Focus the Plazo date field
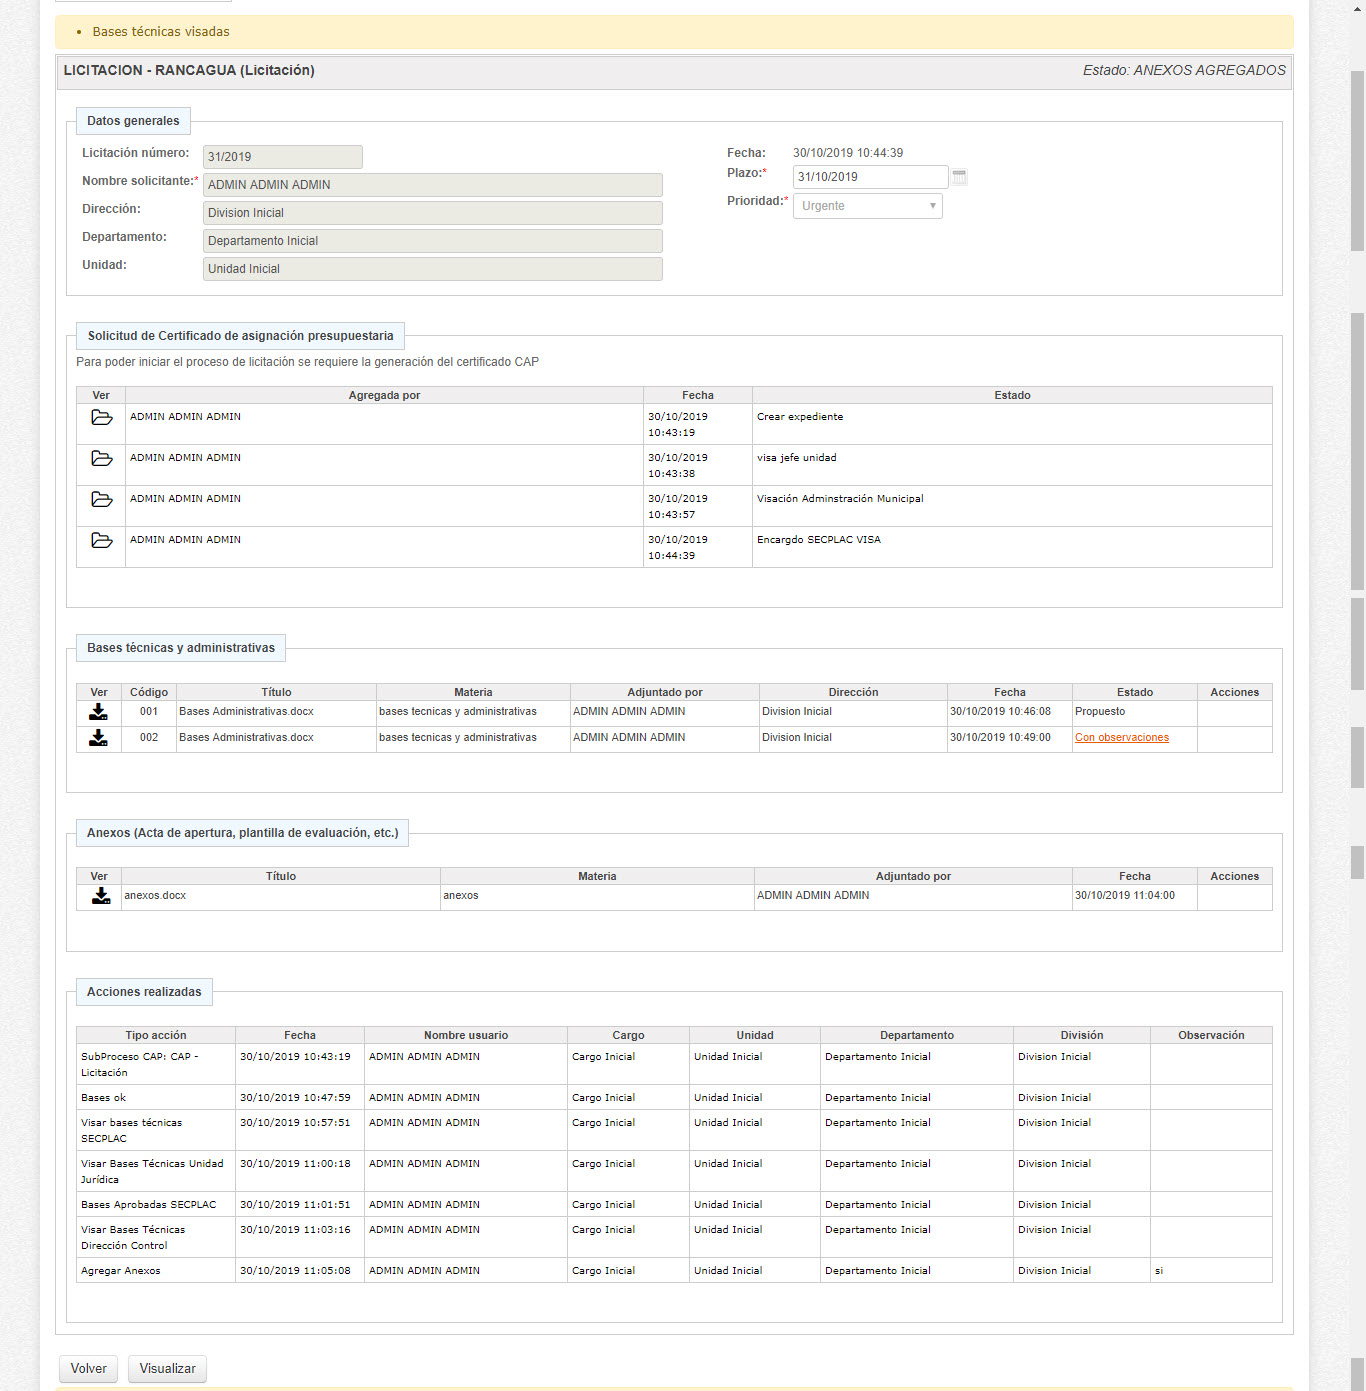The height and width of the screenshot is (1391, 1366). (x=870, y=177)
